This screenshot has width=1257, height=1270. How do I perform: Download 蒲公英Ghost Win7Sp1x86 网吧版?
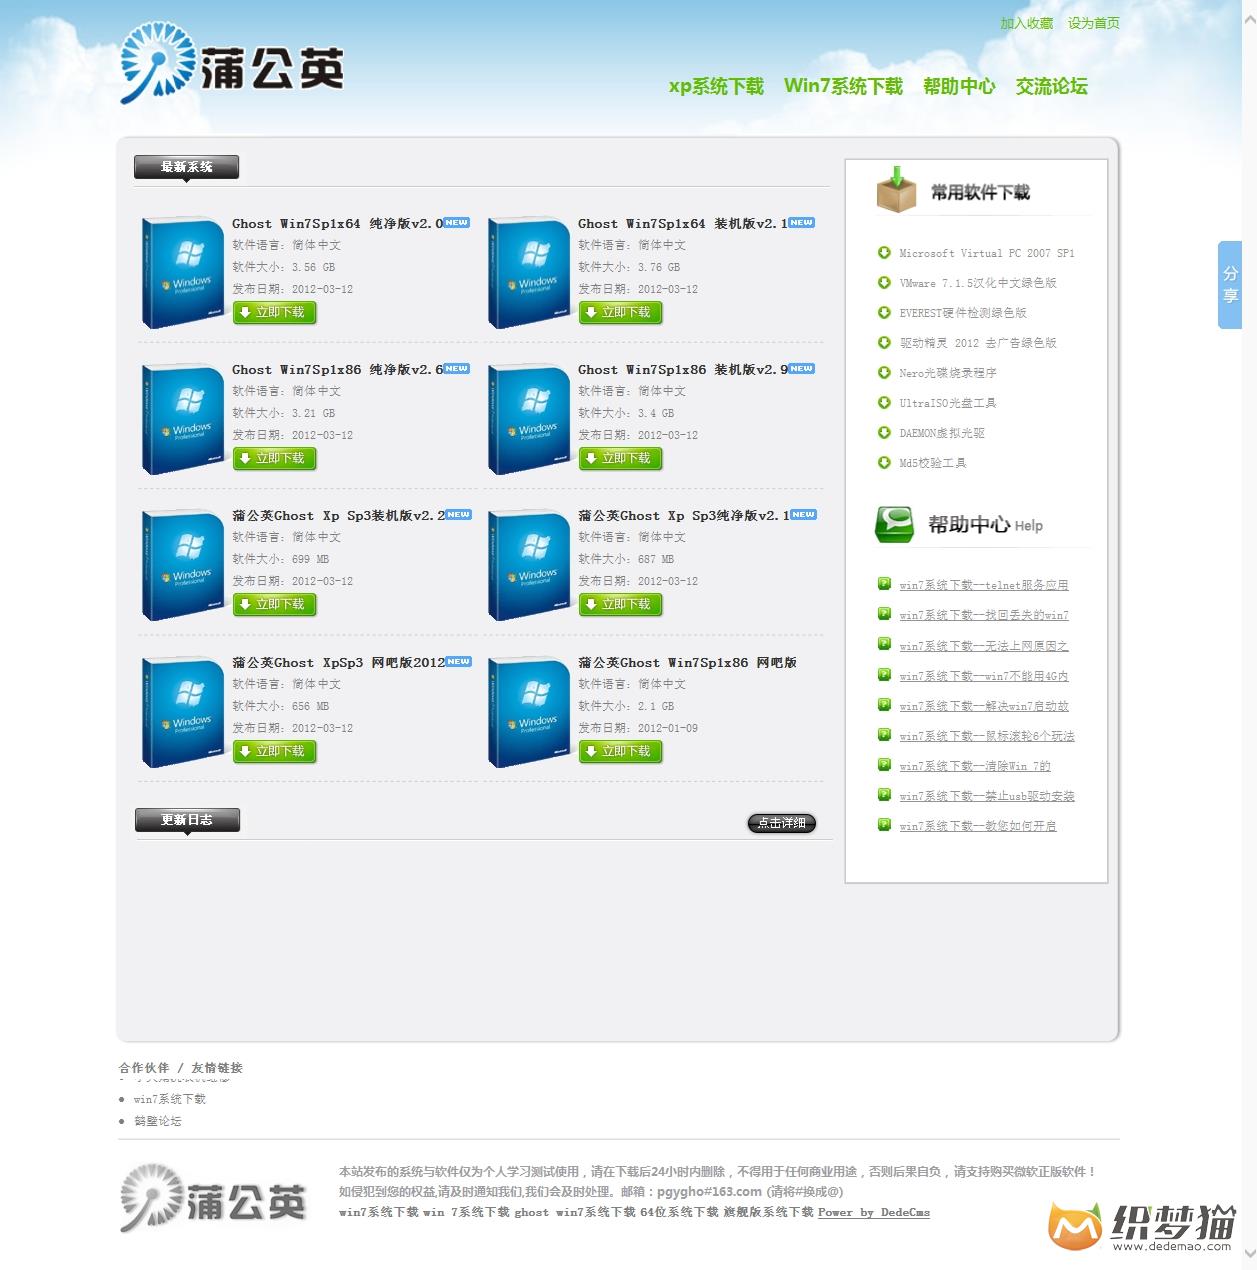click(621, 752)
